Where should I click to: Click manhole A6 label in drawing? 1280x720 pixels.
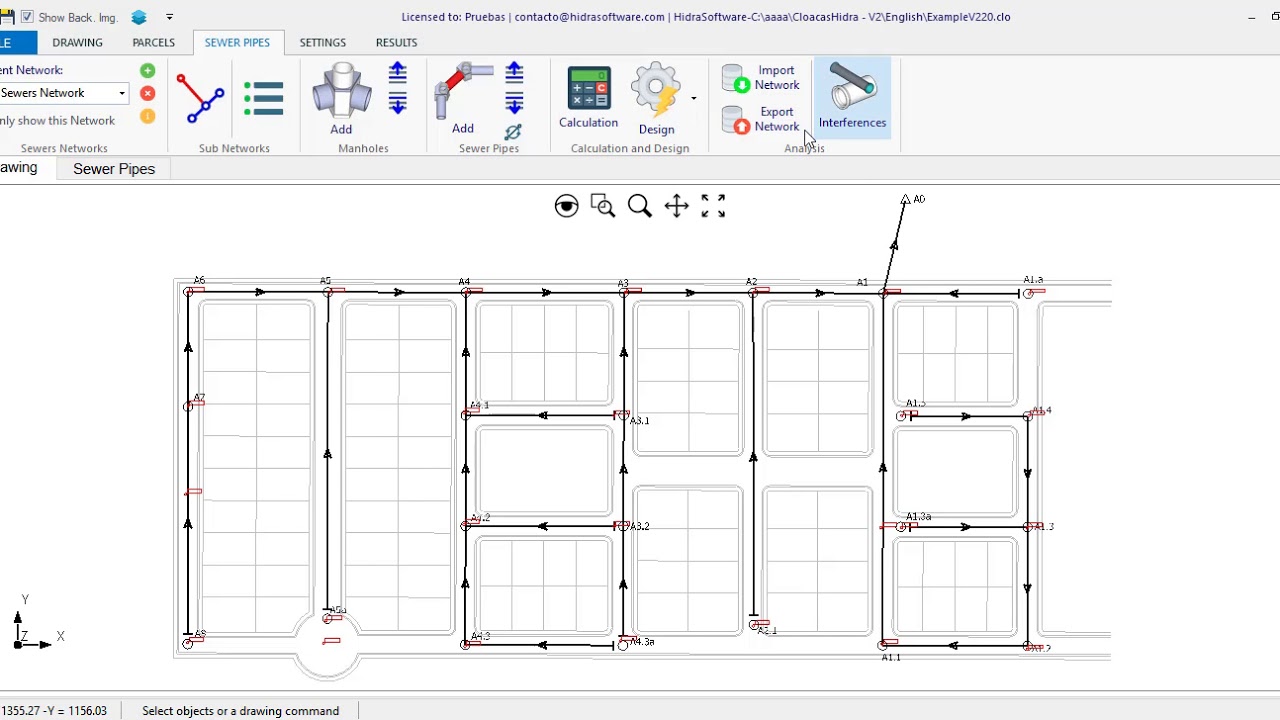point(199,281)
